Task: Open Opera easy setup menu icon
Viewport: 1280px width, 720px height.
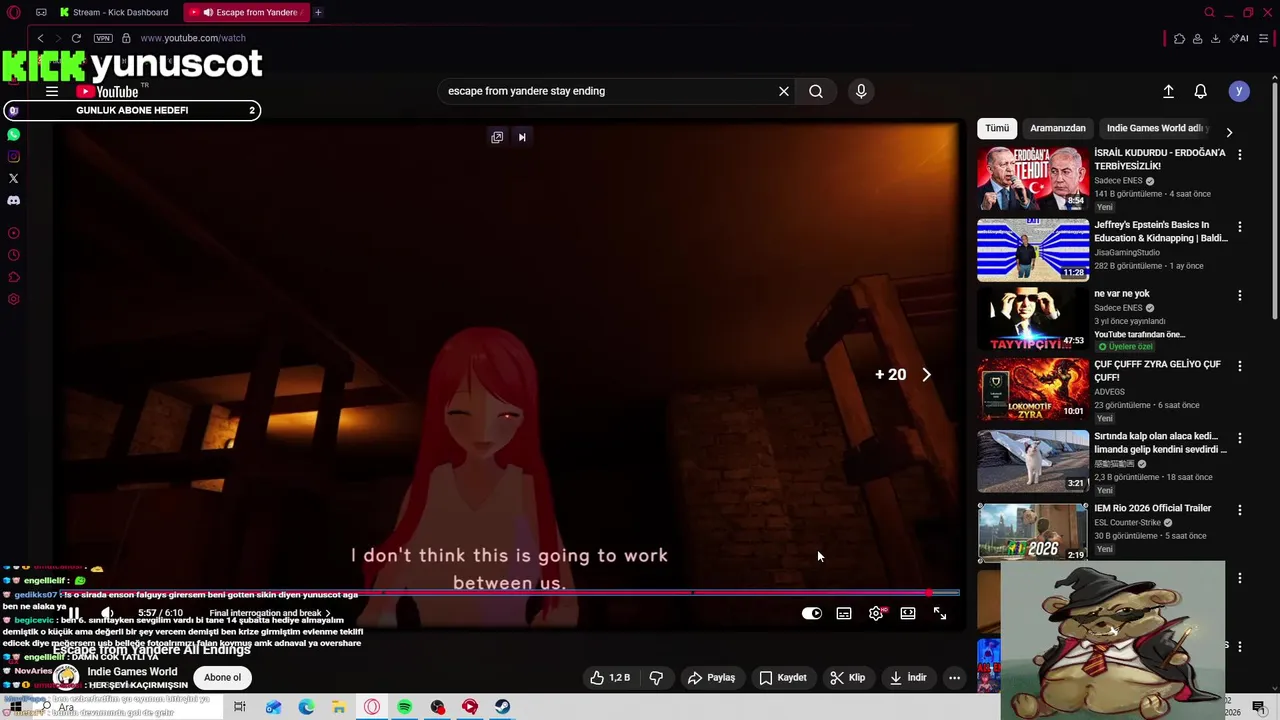Action: pos(1264,38)
